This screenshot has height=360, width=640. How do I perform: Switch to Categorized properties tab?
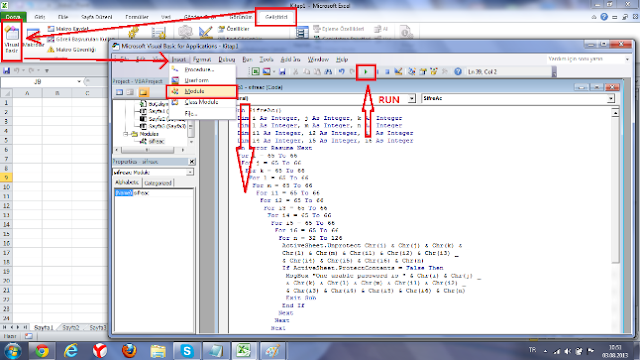click(x=158, y=183)
